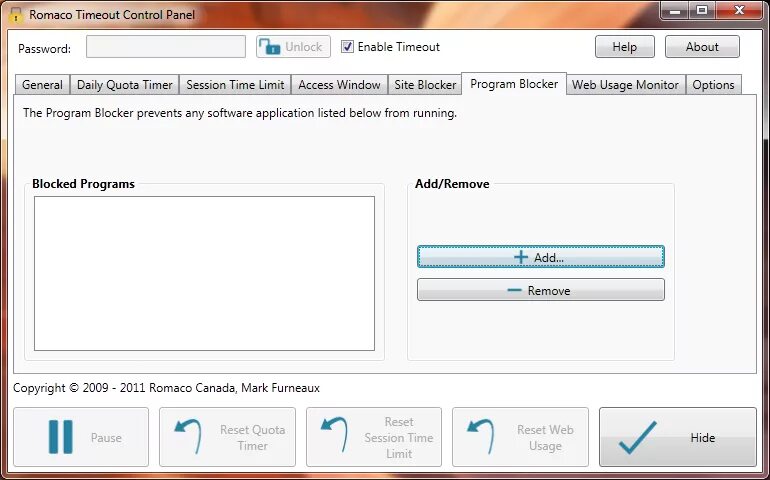Click inside the Blocked Programs list box

(x=204, y=274)
